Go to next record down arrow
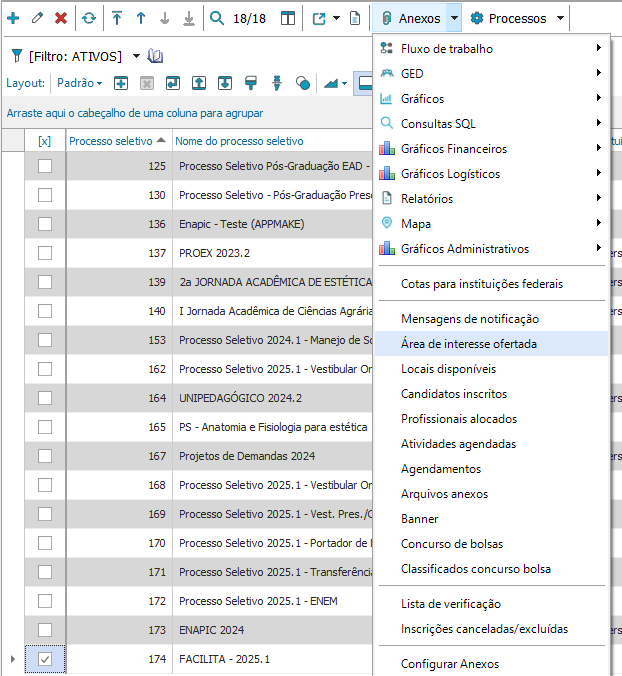622x676 pixels. [165, 18]
